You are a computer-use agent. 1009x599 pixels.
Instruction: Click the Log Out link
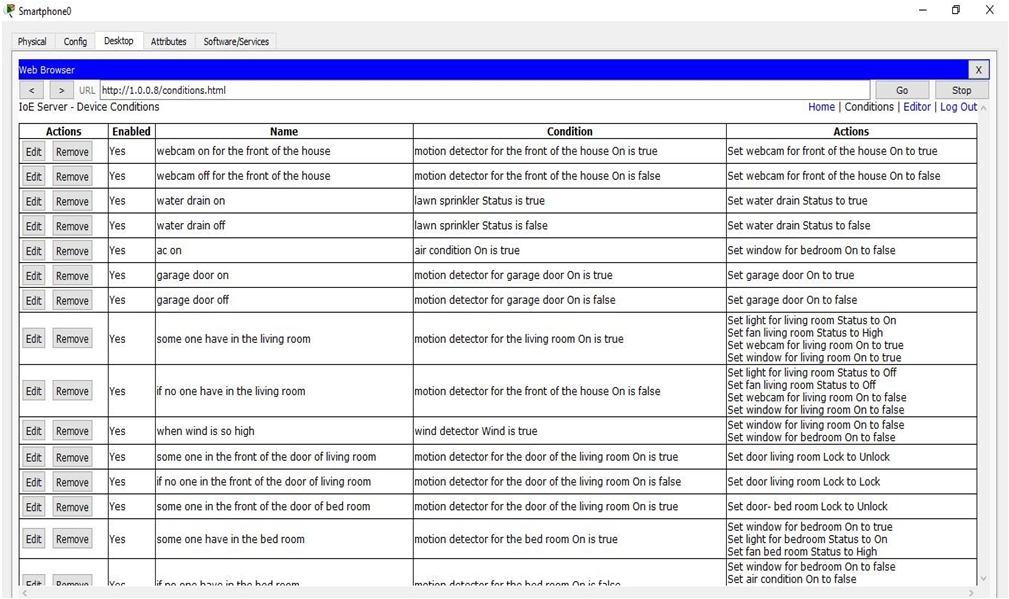click(958, 107)
